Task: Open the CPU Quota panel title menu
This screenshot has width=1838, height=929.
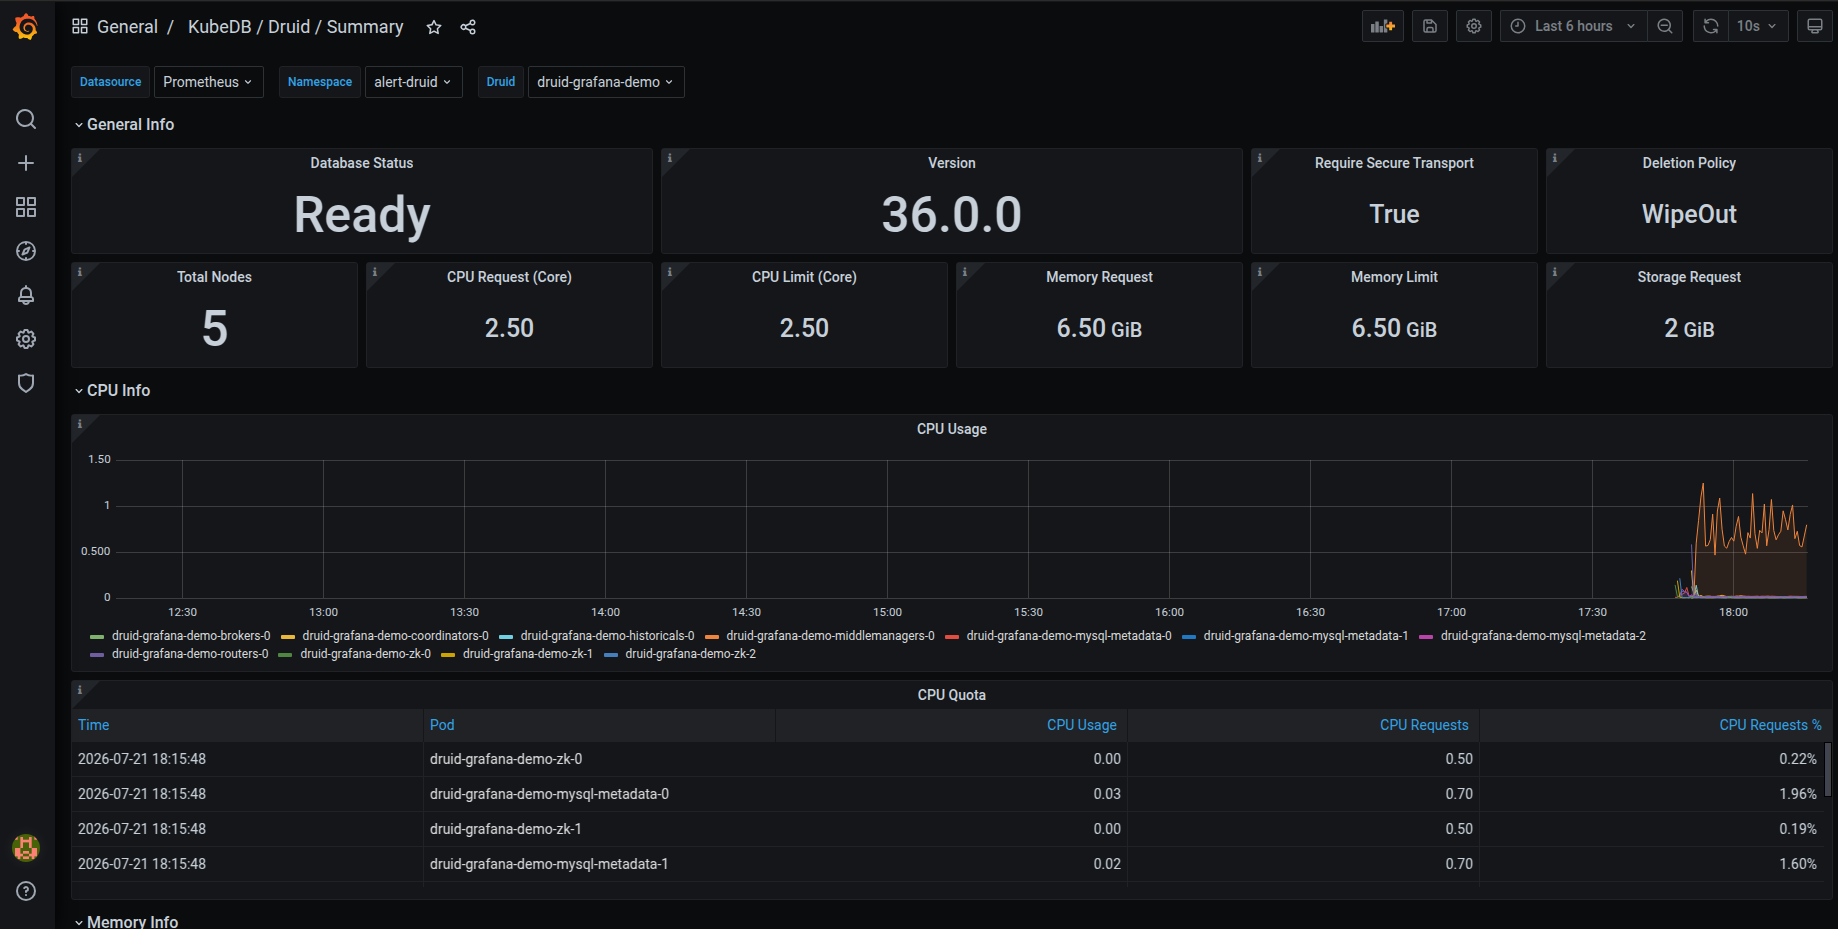Action: coord(952,695)
